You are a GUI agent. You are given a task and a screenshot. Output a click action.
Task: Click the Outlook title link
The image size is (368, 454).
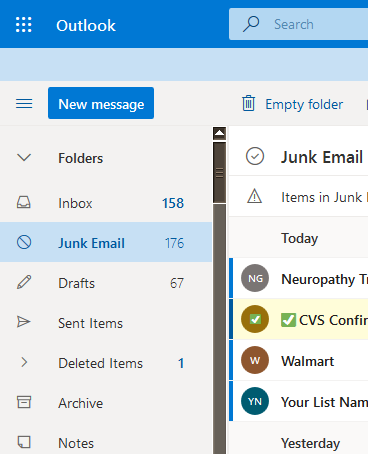(x=86, y=26)
